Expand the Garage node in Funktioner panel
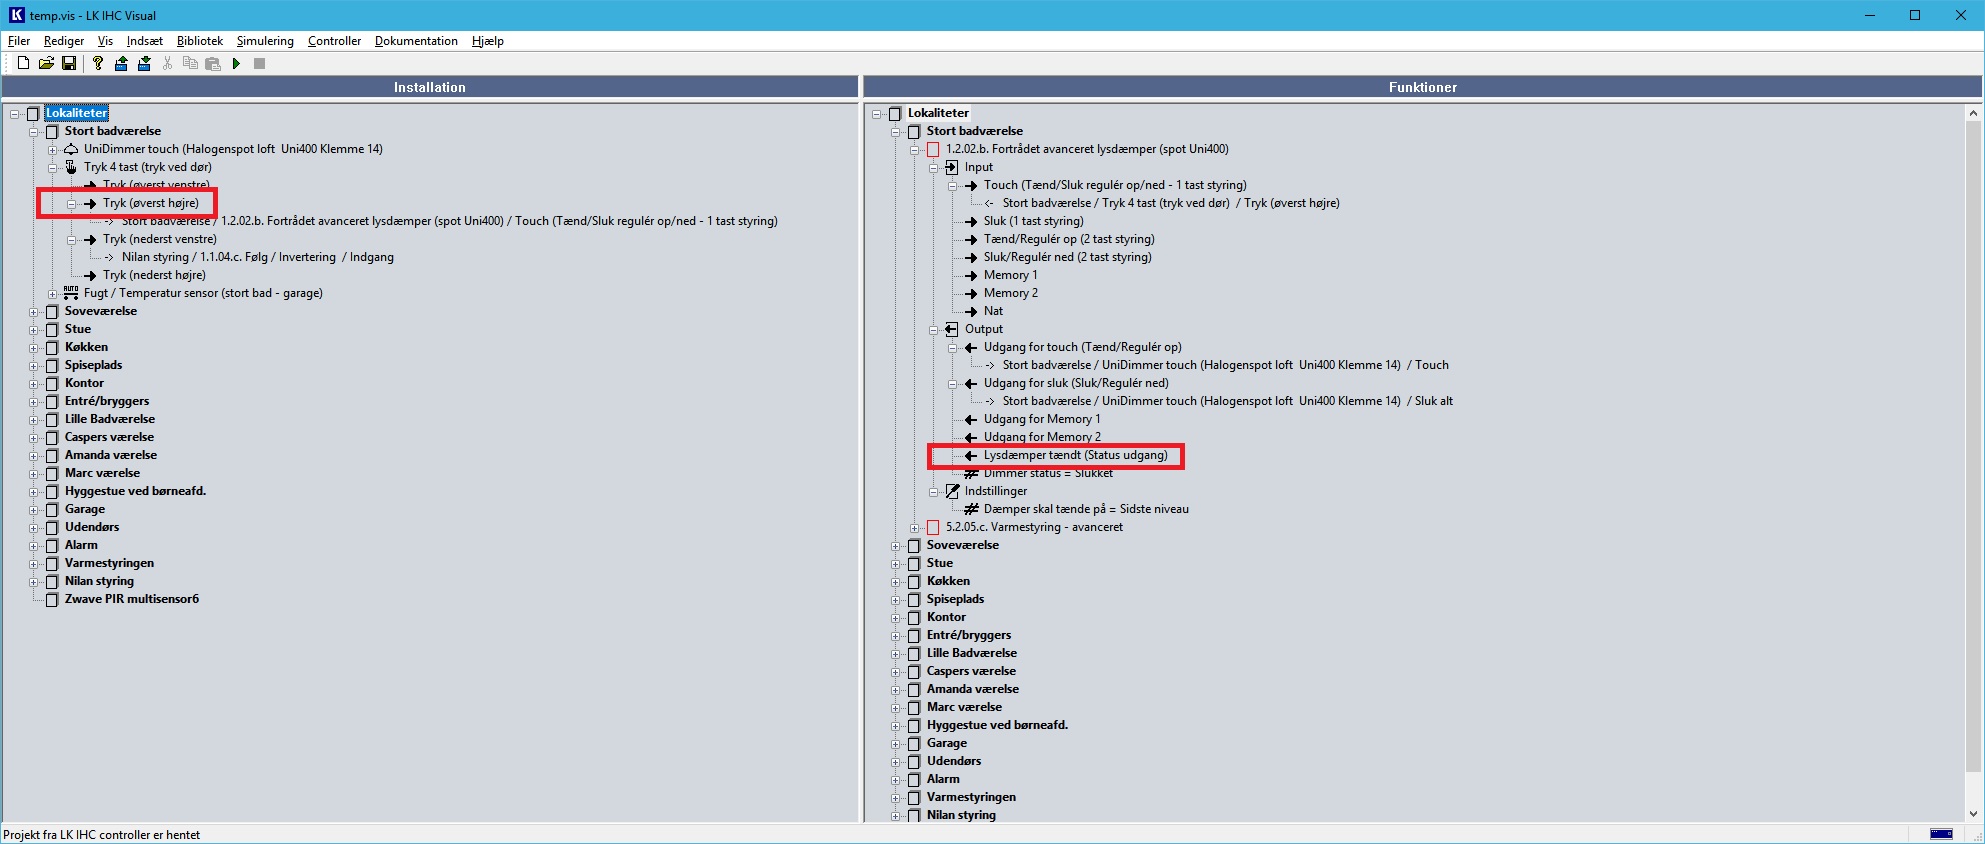1985x844 pixels. (x=896, y=744)
